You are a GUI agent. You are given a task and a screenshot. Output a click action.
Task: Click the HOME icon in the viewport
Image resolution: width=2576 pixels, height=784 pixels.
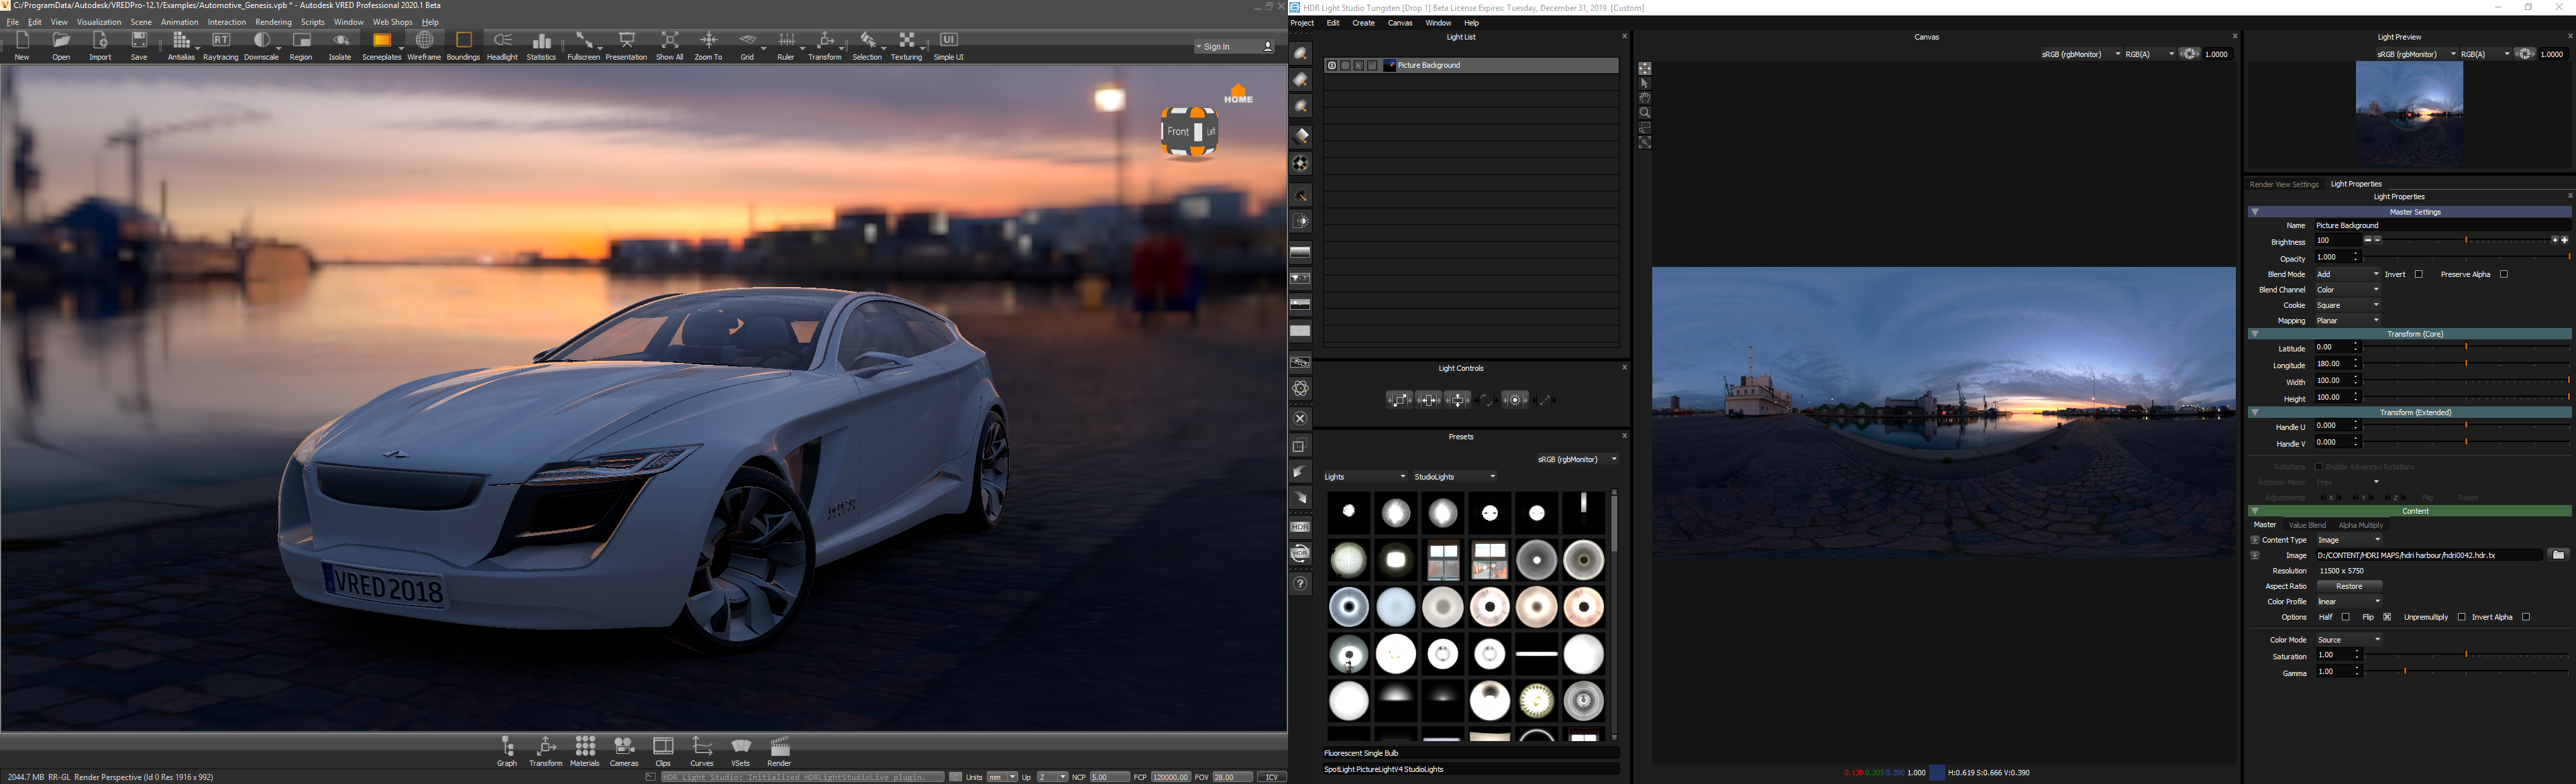(1238, 94)
